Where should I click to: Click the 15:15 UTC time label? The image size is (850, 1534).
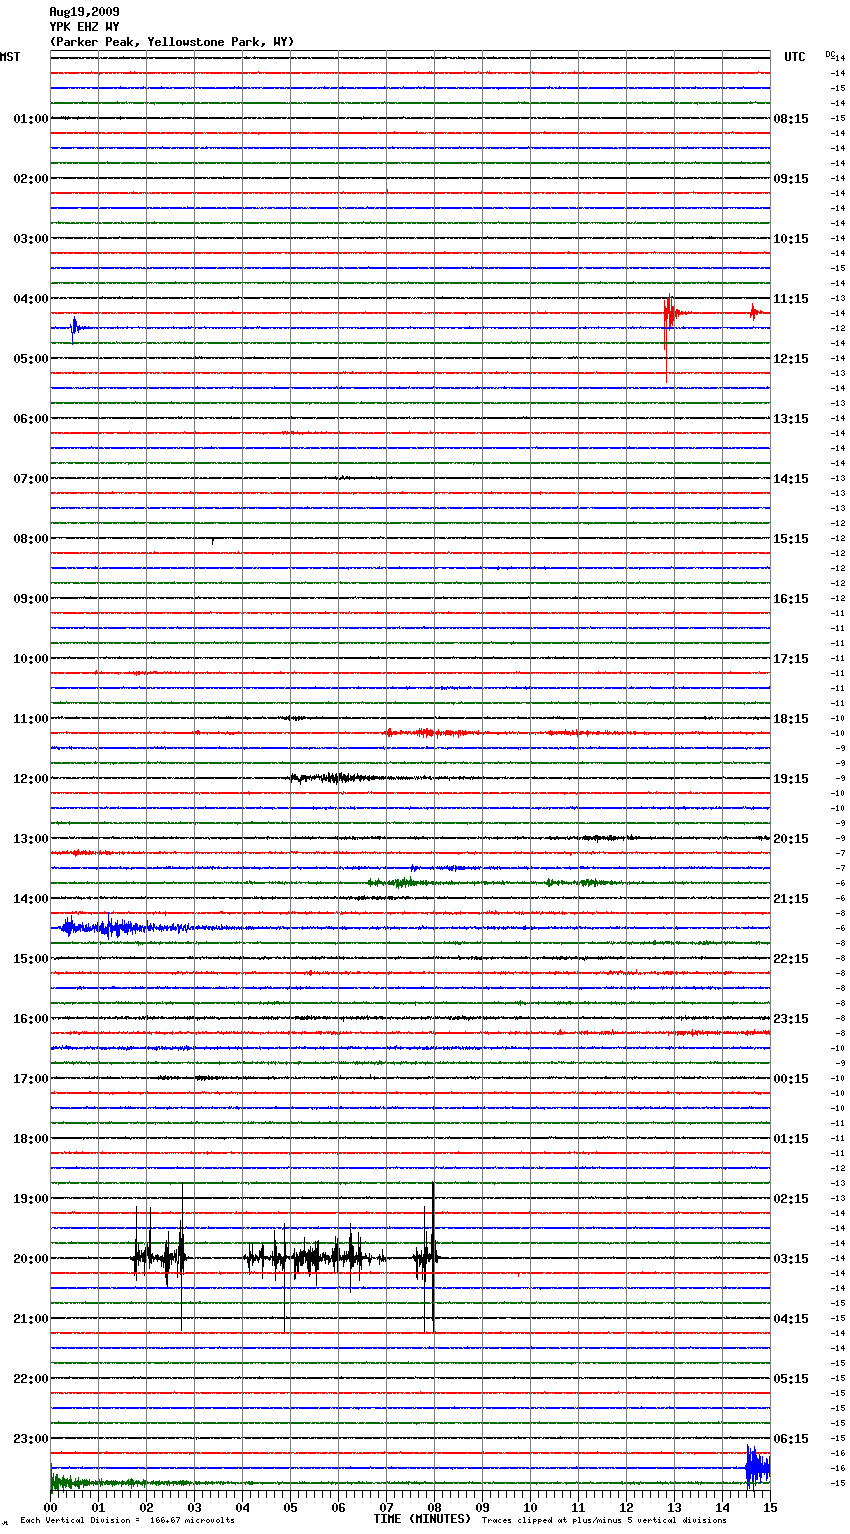pyautogui.click(x=791, y=539)
